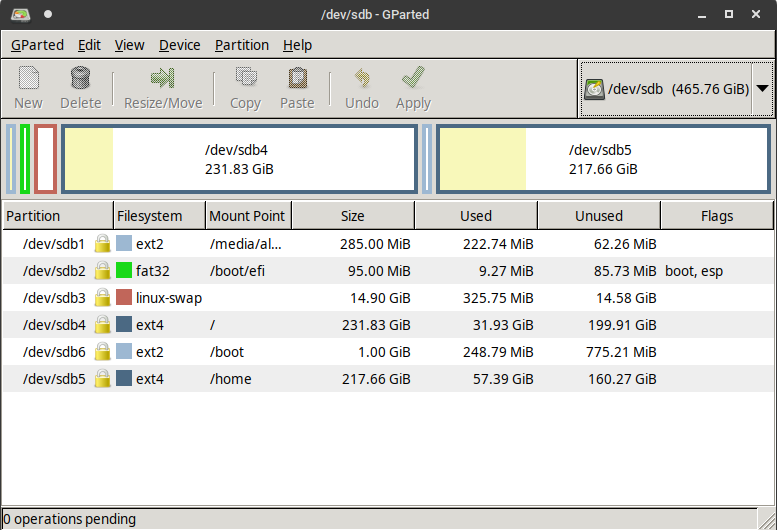Select the /dev/sdb6 partition row
Screen dimensions: 777x530
click(x=388, y=352)
